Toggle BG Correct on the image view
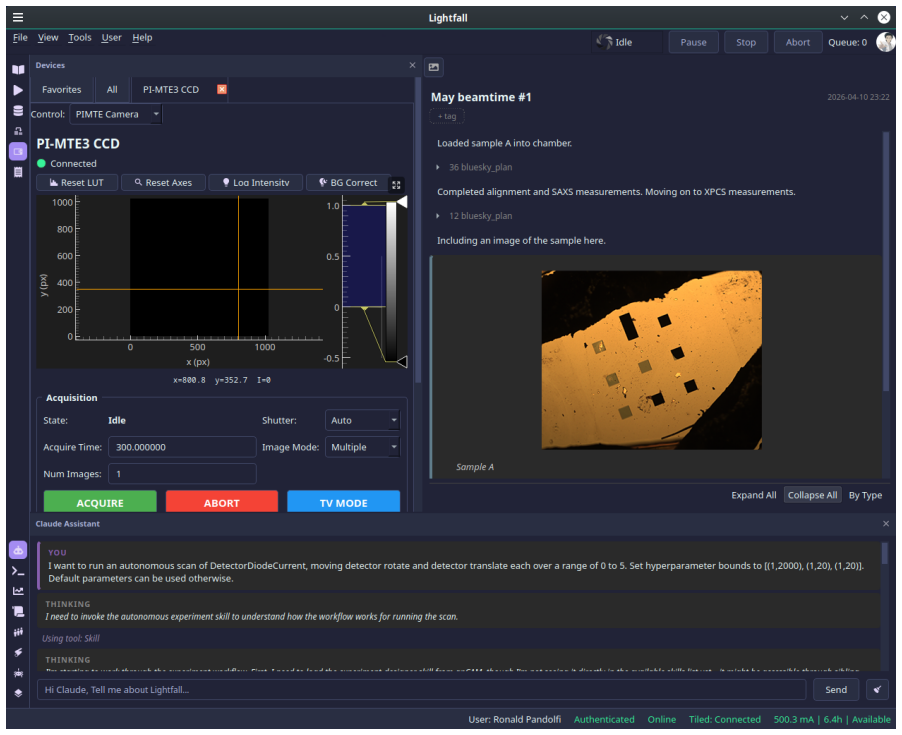The height and width of the screenshot is (735, 902). [349, 182]
